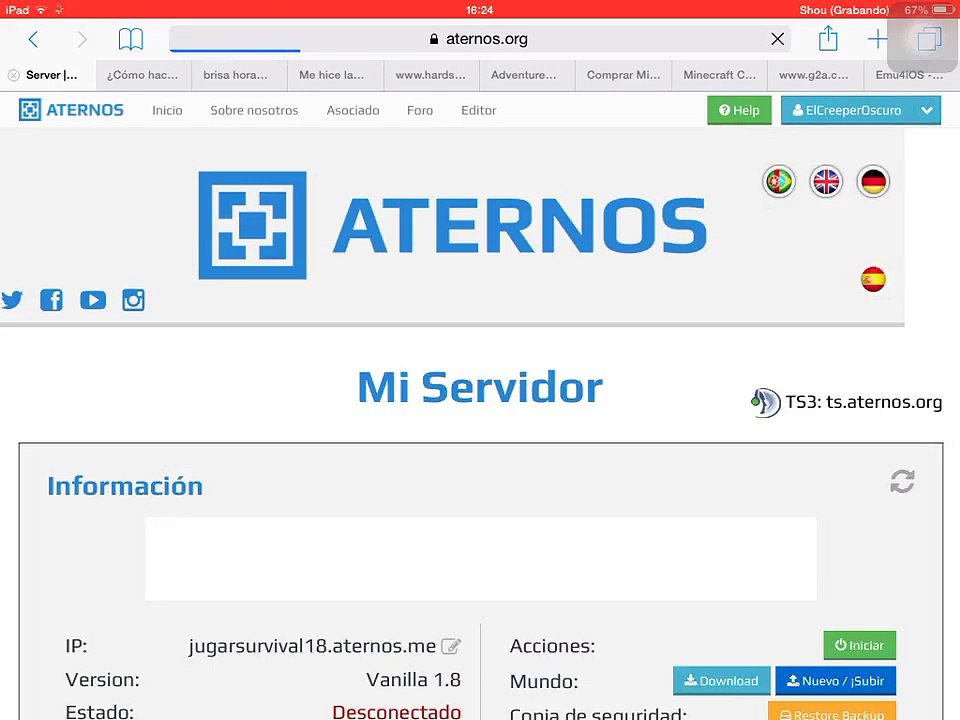
Task: Expand the ElCreeperOscuro account dropdown arrow
Action: tap(927, 110)
